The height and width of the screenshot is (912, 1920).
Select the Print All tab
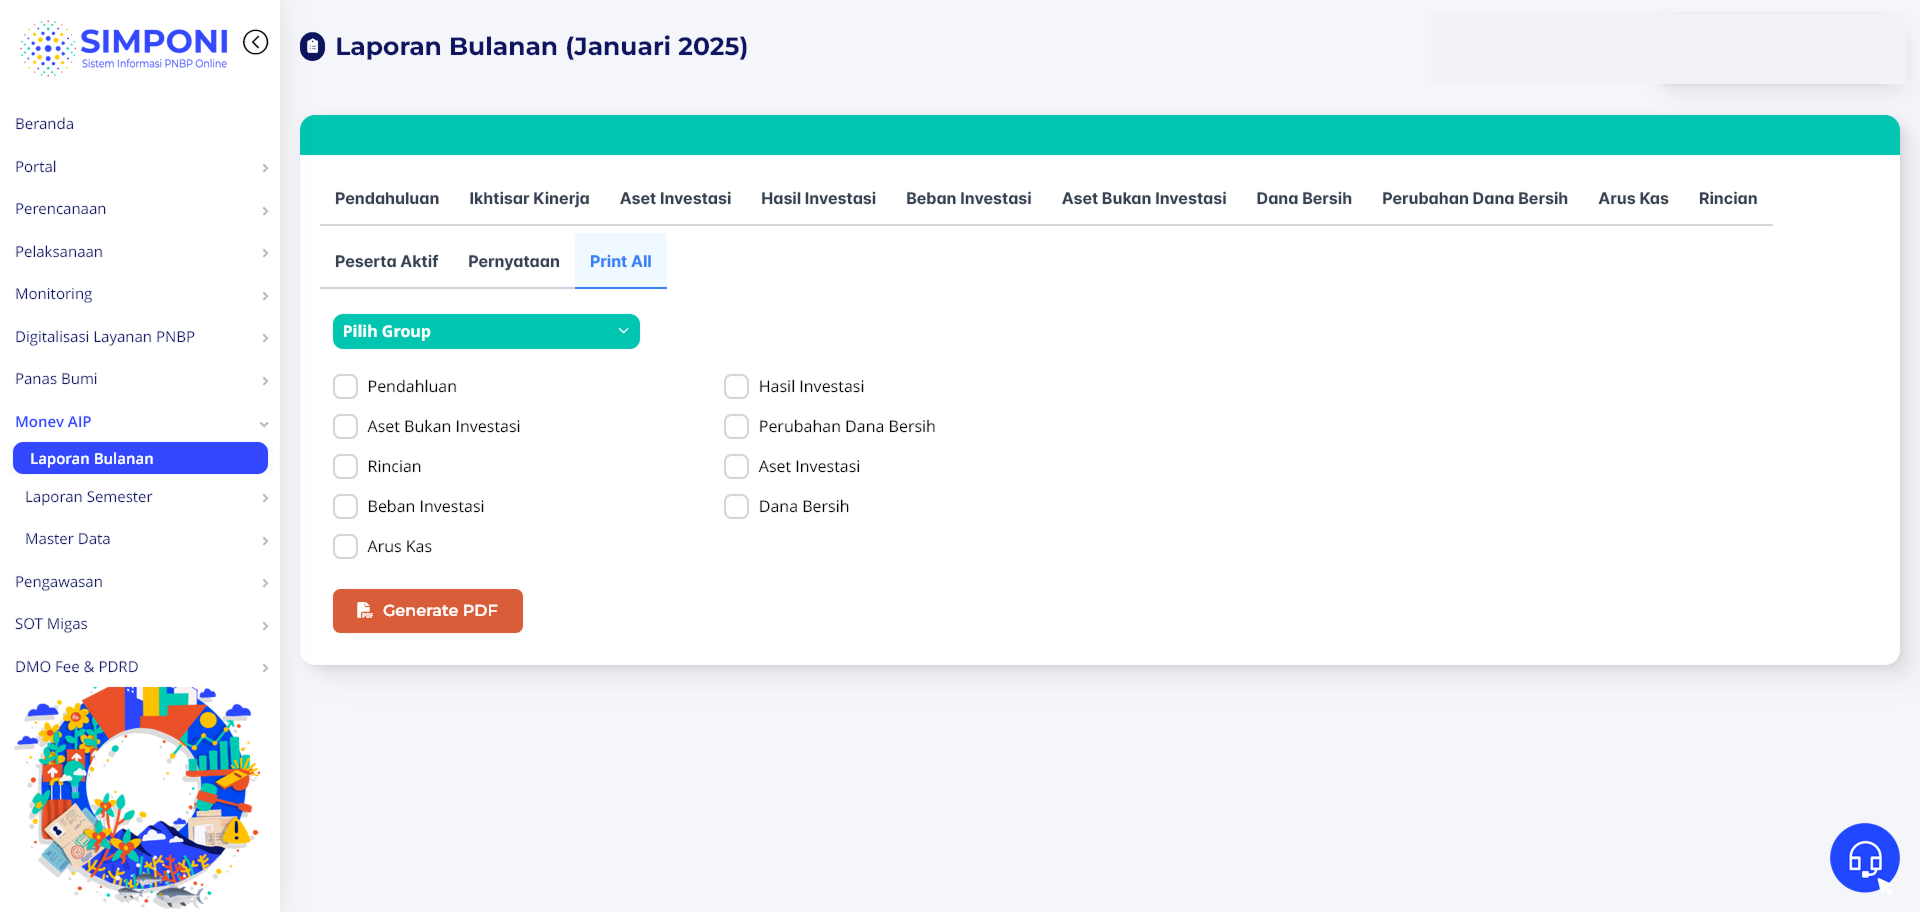click(621, 262)
